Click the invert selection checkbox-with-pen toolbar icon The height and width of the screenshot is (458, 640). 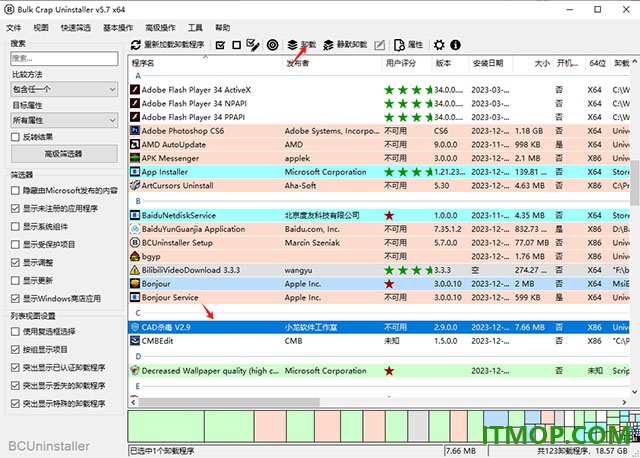(x=253, y=45)
